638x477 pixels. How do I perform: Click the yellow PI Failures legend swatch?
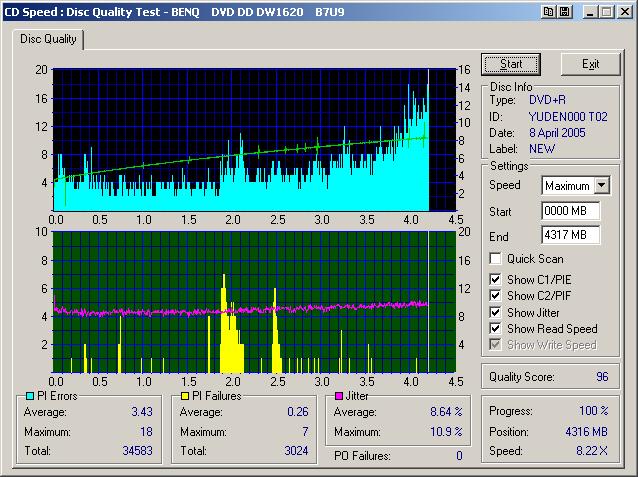(x=185, y=396)
